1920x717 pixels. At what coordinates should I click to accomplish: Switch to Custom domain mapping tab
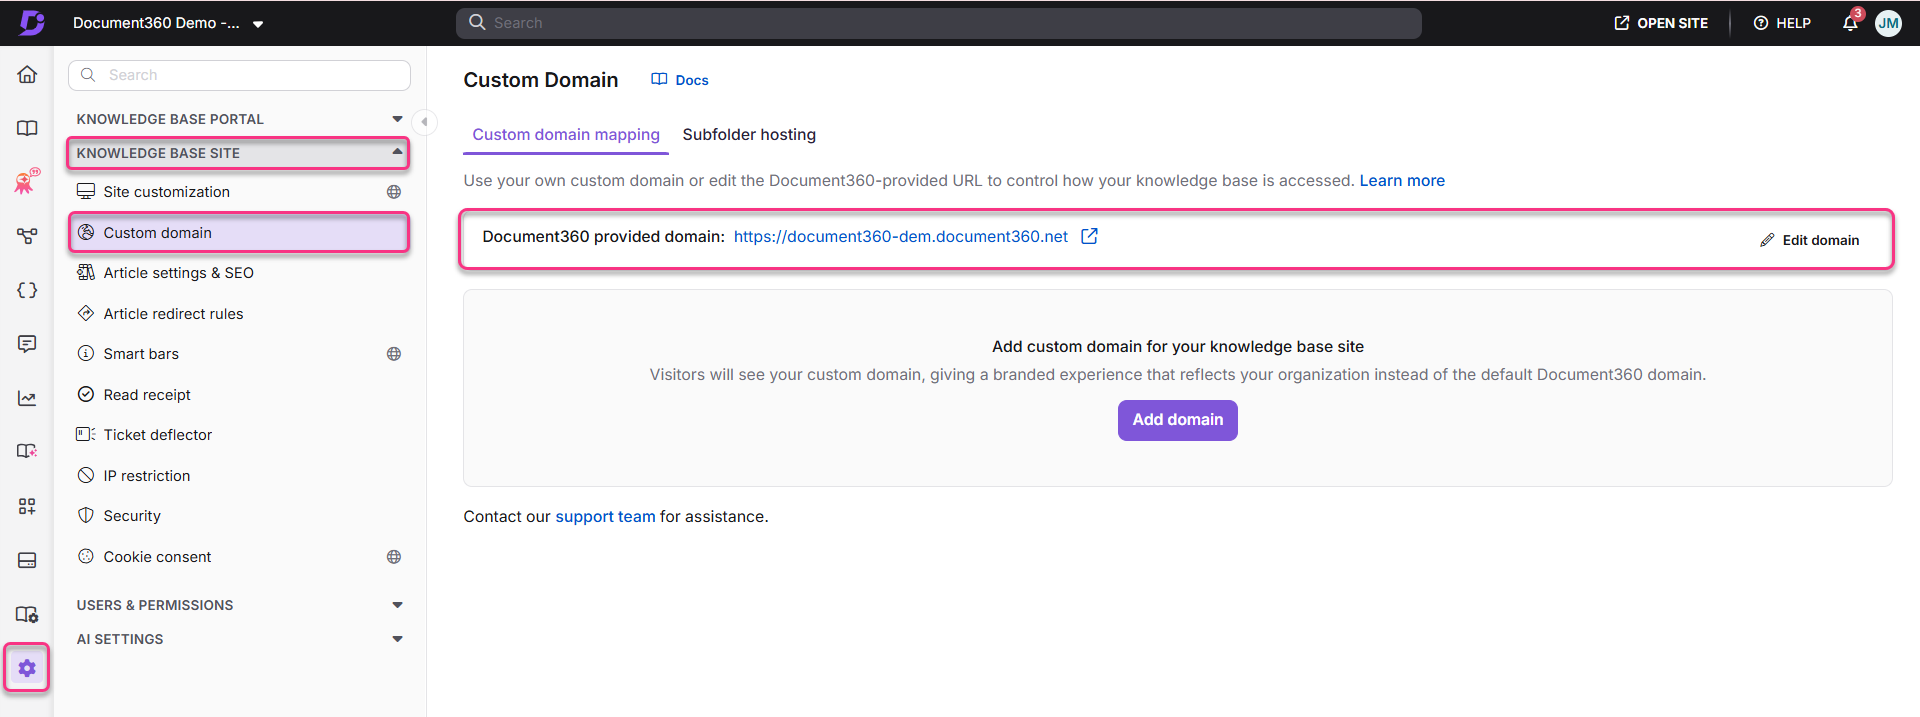[x=566, y=134]
